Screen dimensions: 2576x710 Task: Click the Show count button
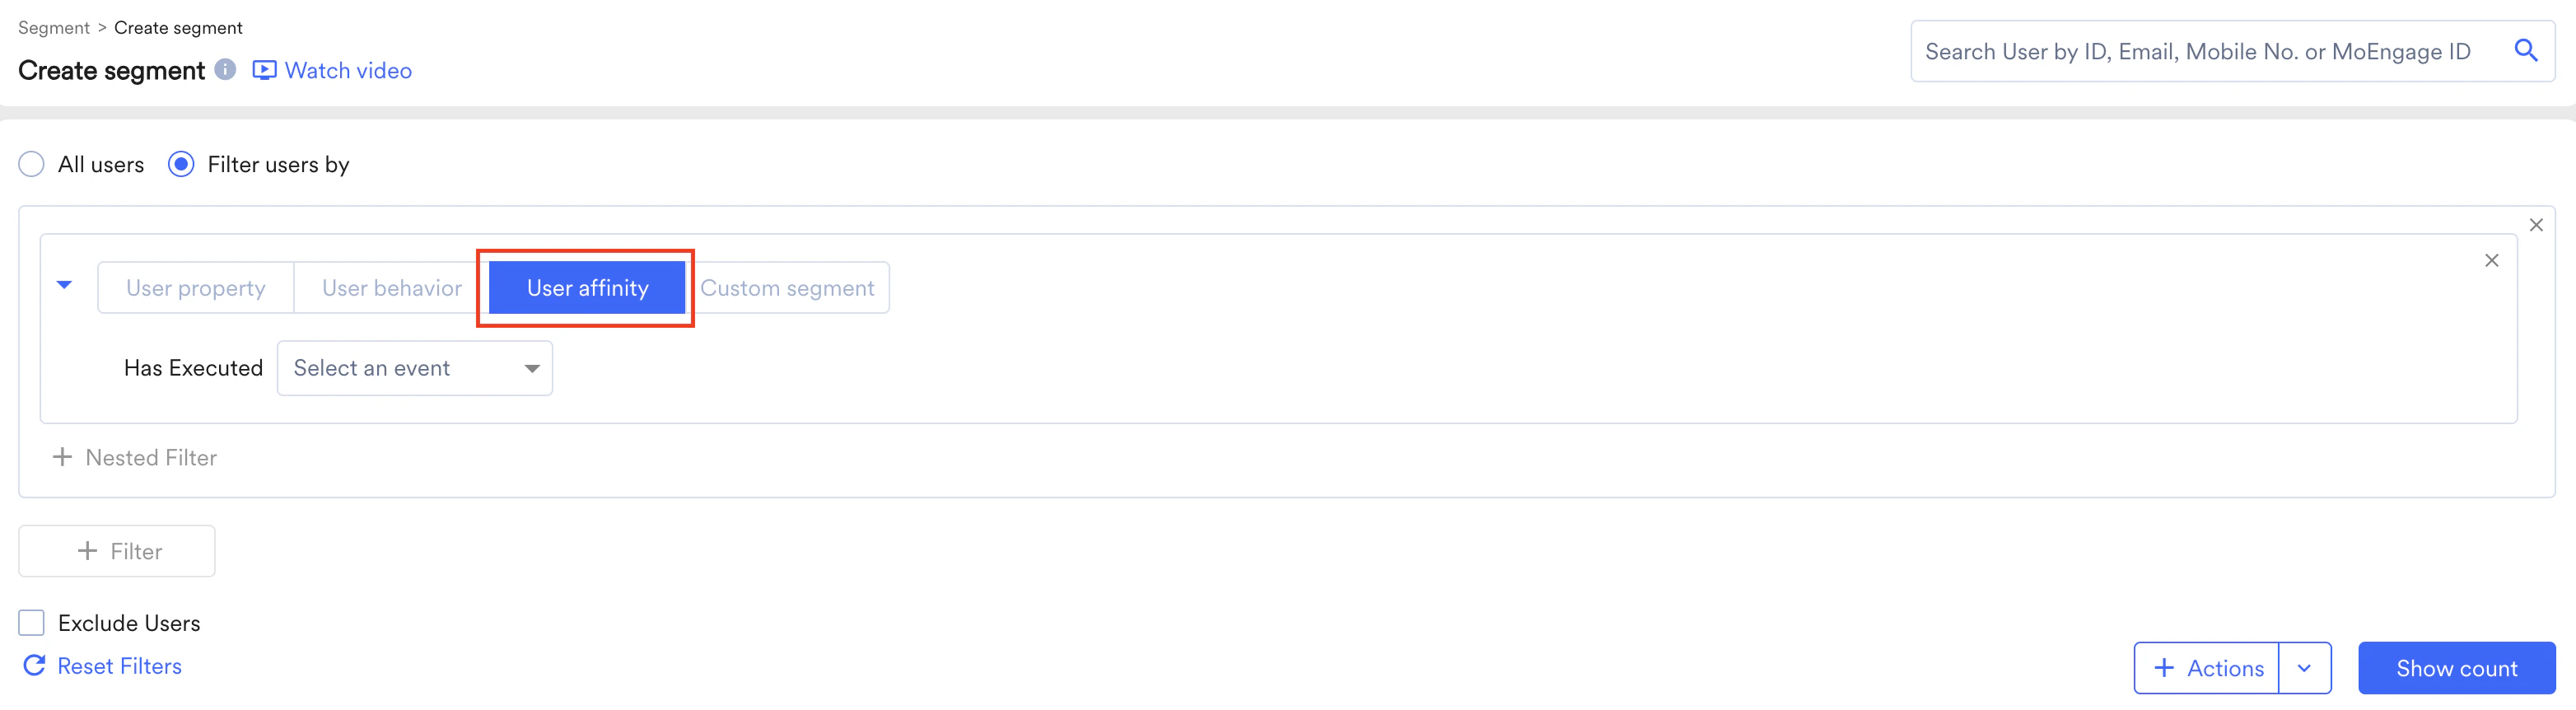(2456, 667)
